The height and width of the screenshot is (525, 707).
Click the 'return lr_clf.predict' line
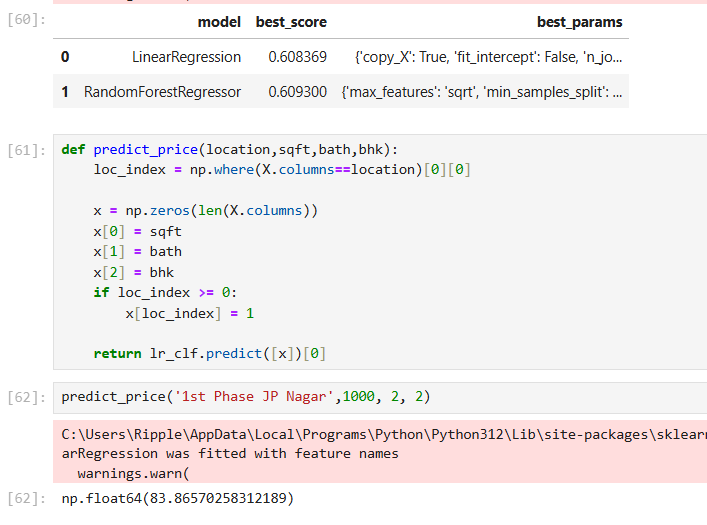pos(210,354)
